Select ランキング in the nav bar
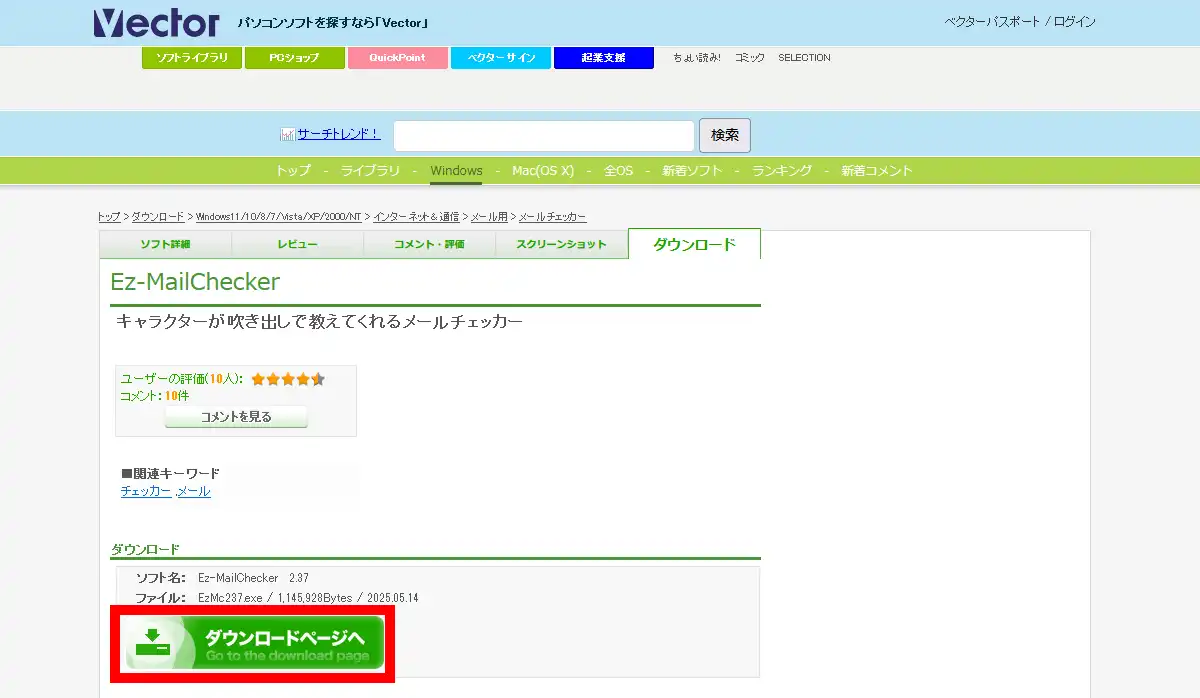 point(782,171)
